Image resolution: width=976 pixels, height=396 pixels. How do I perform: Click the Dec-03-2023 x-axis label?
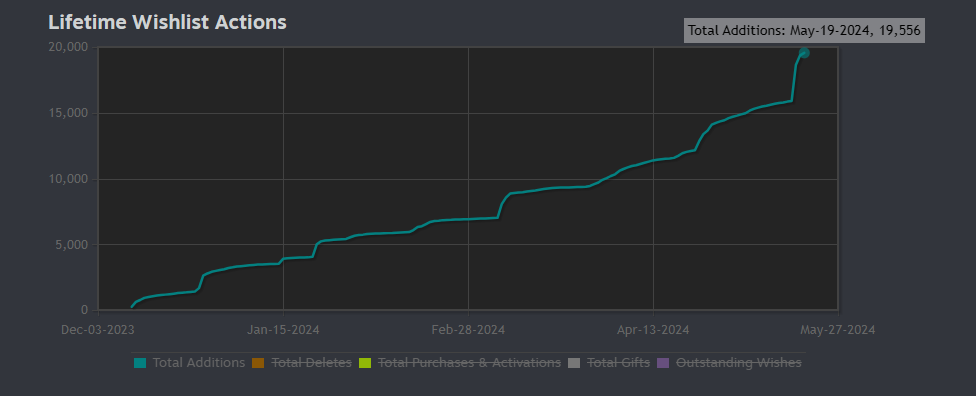point(98,330)
